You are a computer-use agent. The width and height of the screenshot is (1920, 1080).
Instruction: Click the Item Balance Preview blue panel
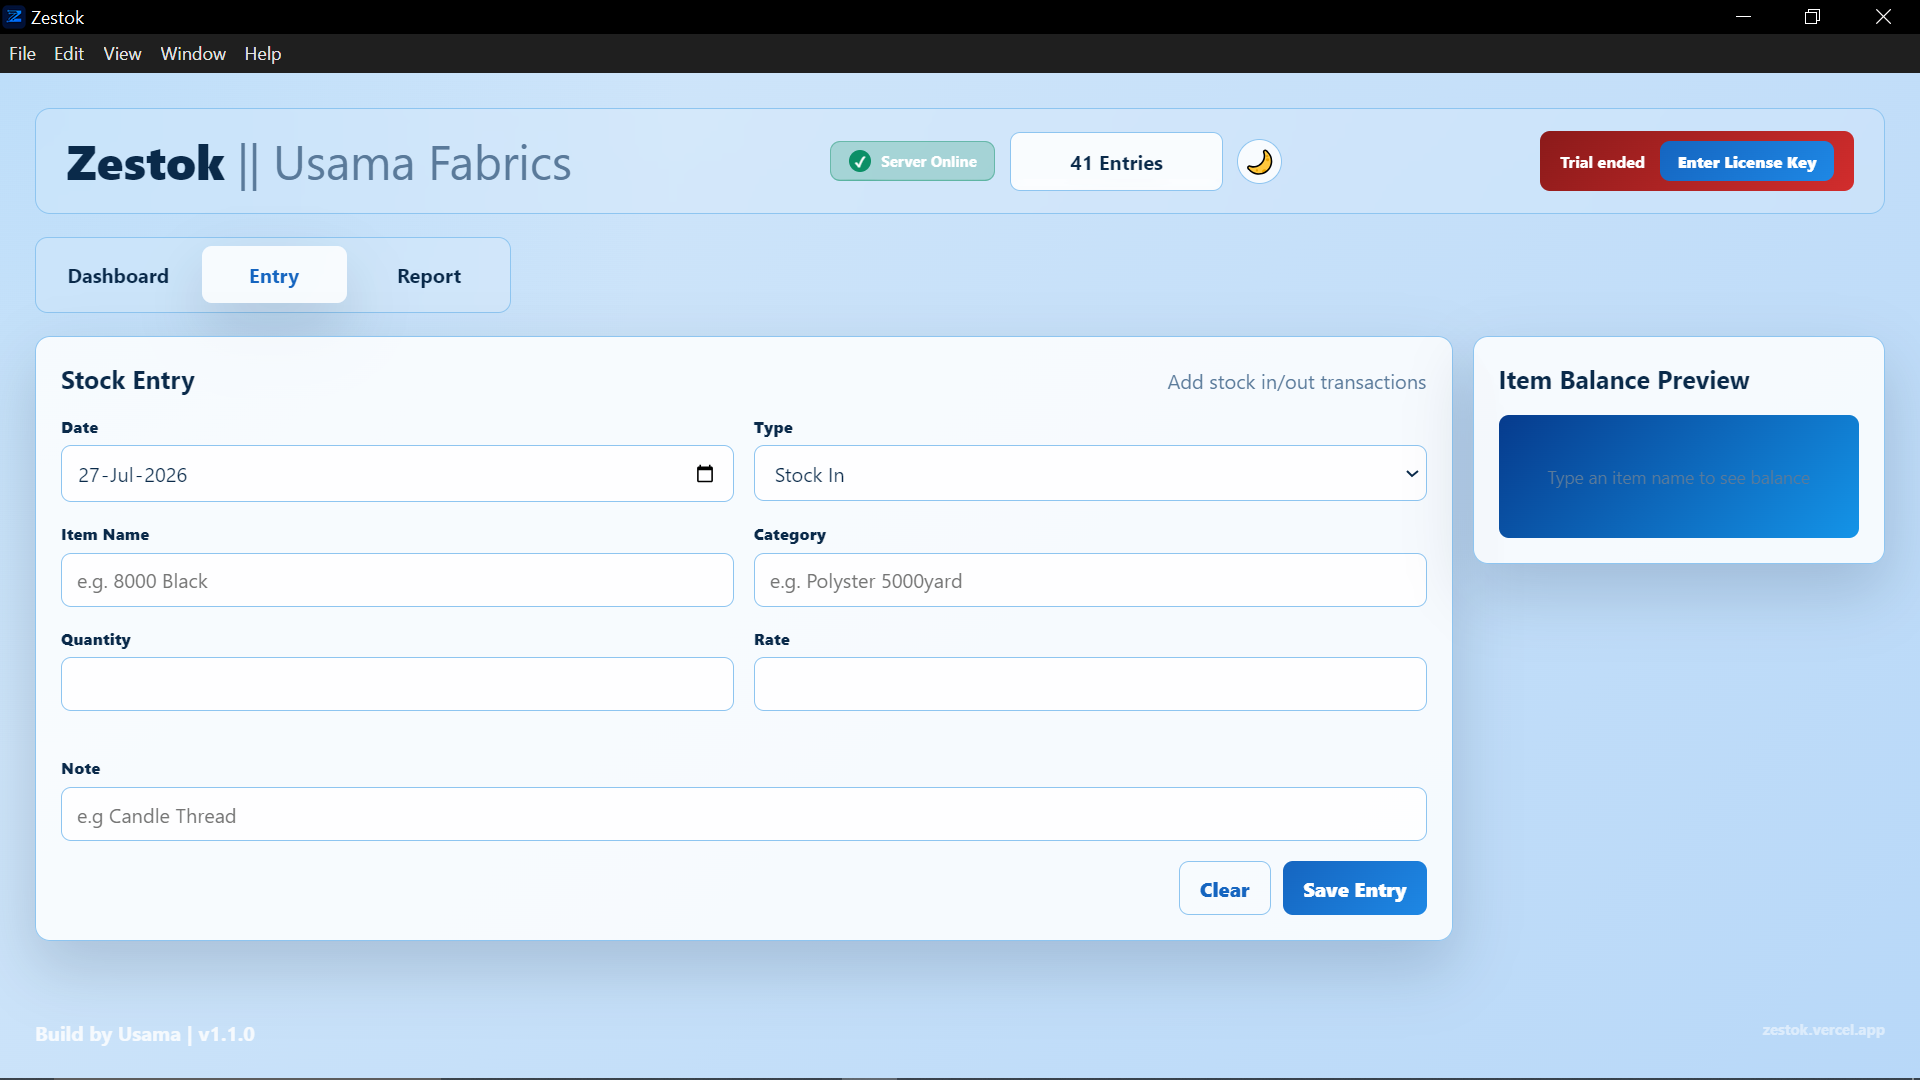[x=1679, y=477]
